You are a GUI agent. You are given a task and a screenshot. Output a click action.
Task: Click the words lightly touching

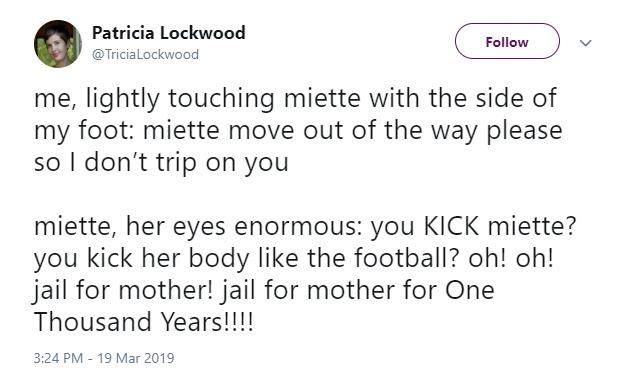(180, 99)
